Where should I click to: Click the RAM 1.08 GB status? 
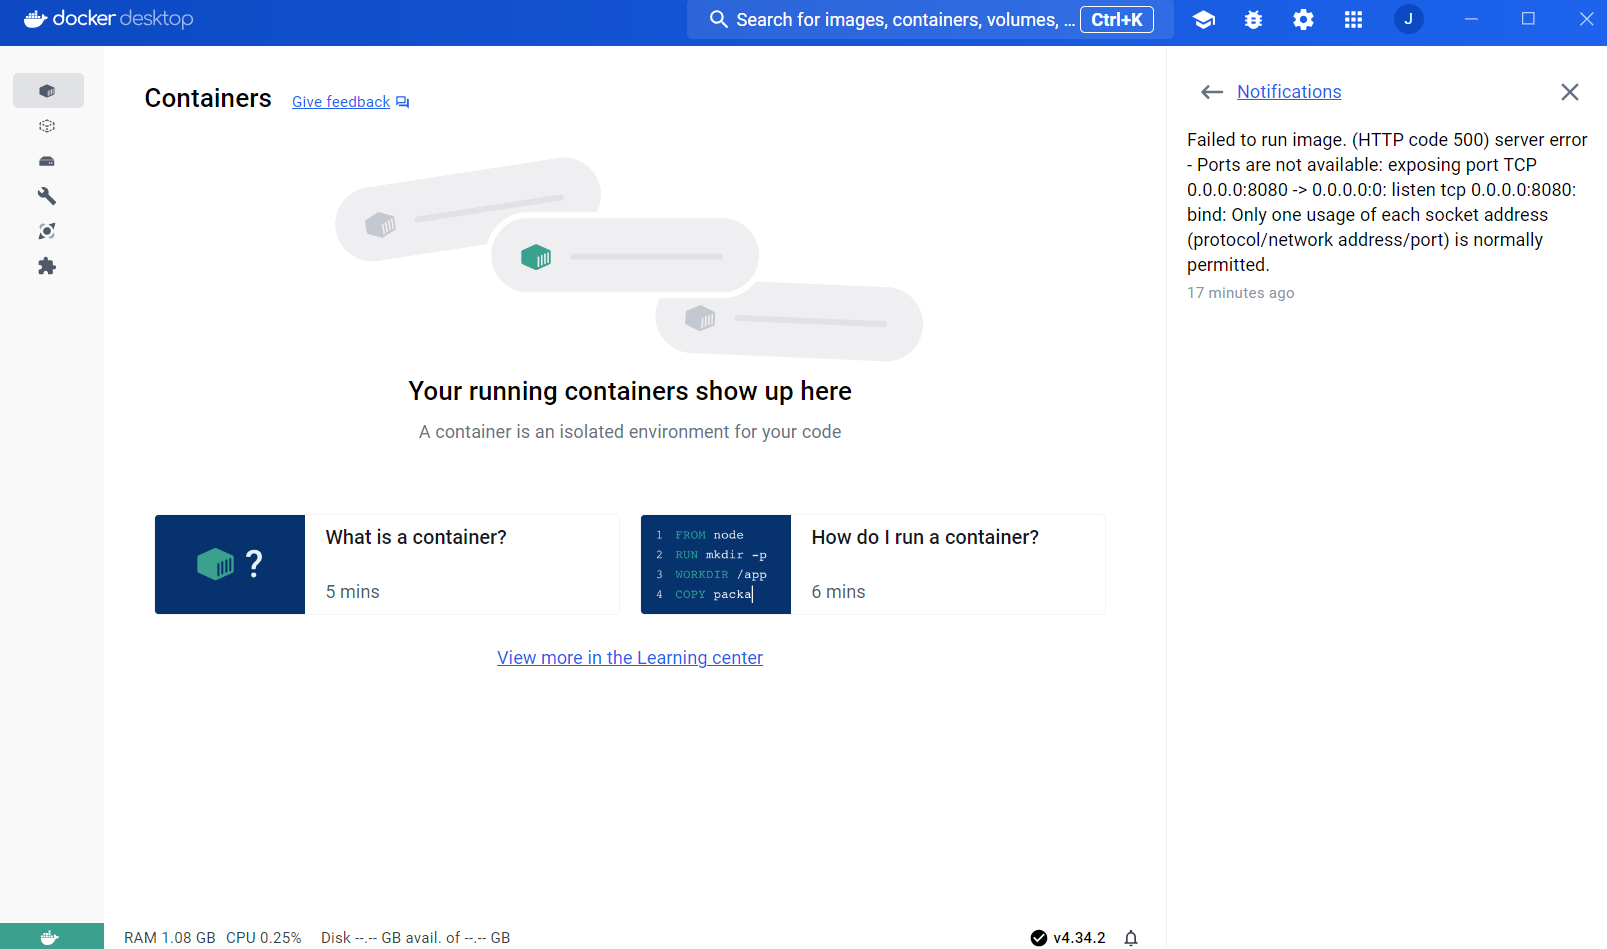coord(170,938)
